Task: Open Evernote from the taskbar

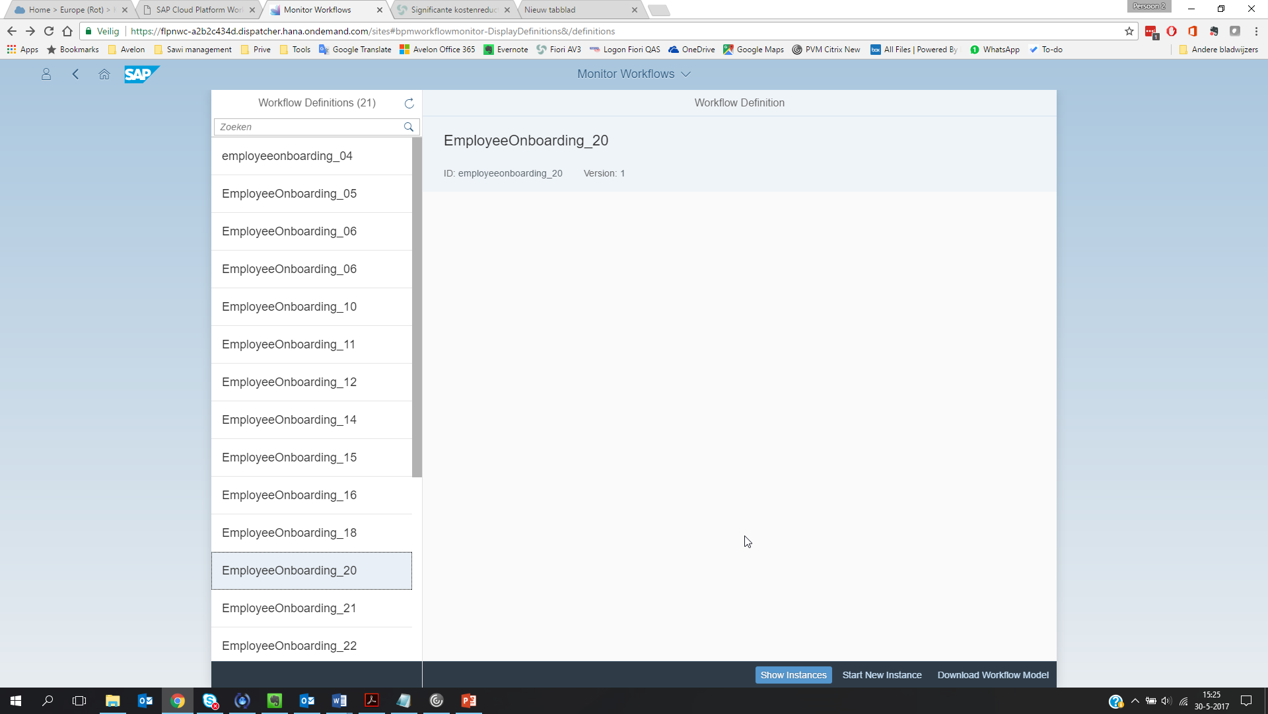Action: pos(275,701)
